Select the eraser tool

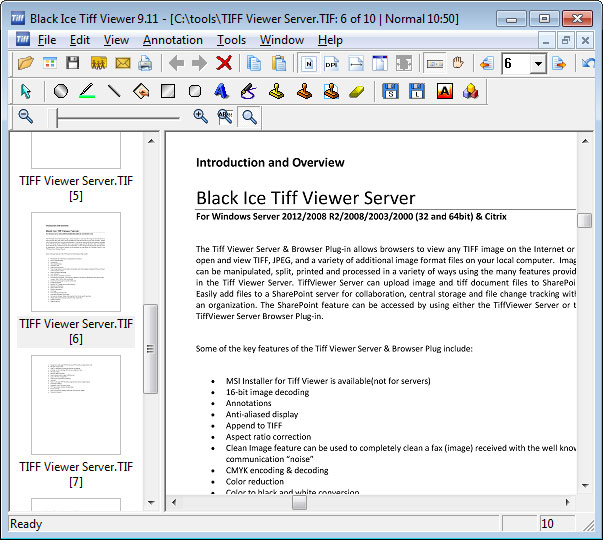pyautogui.click(x=356, y=92)
